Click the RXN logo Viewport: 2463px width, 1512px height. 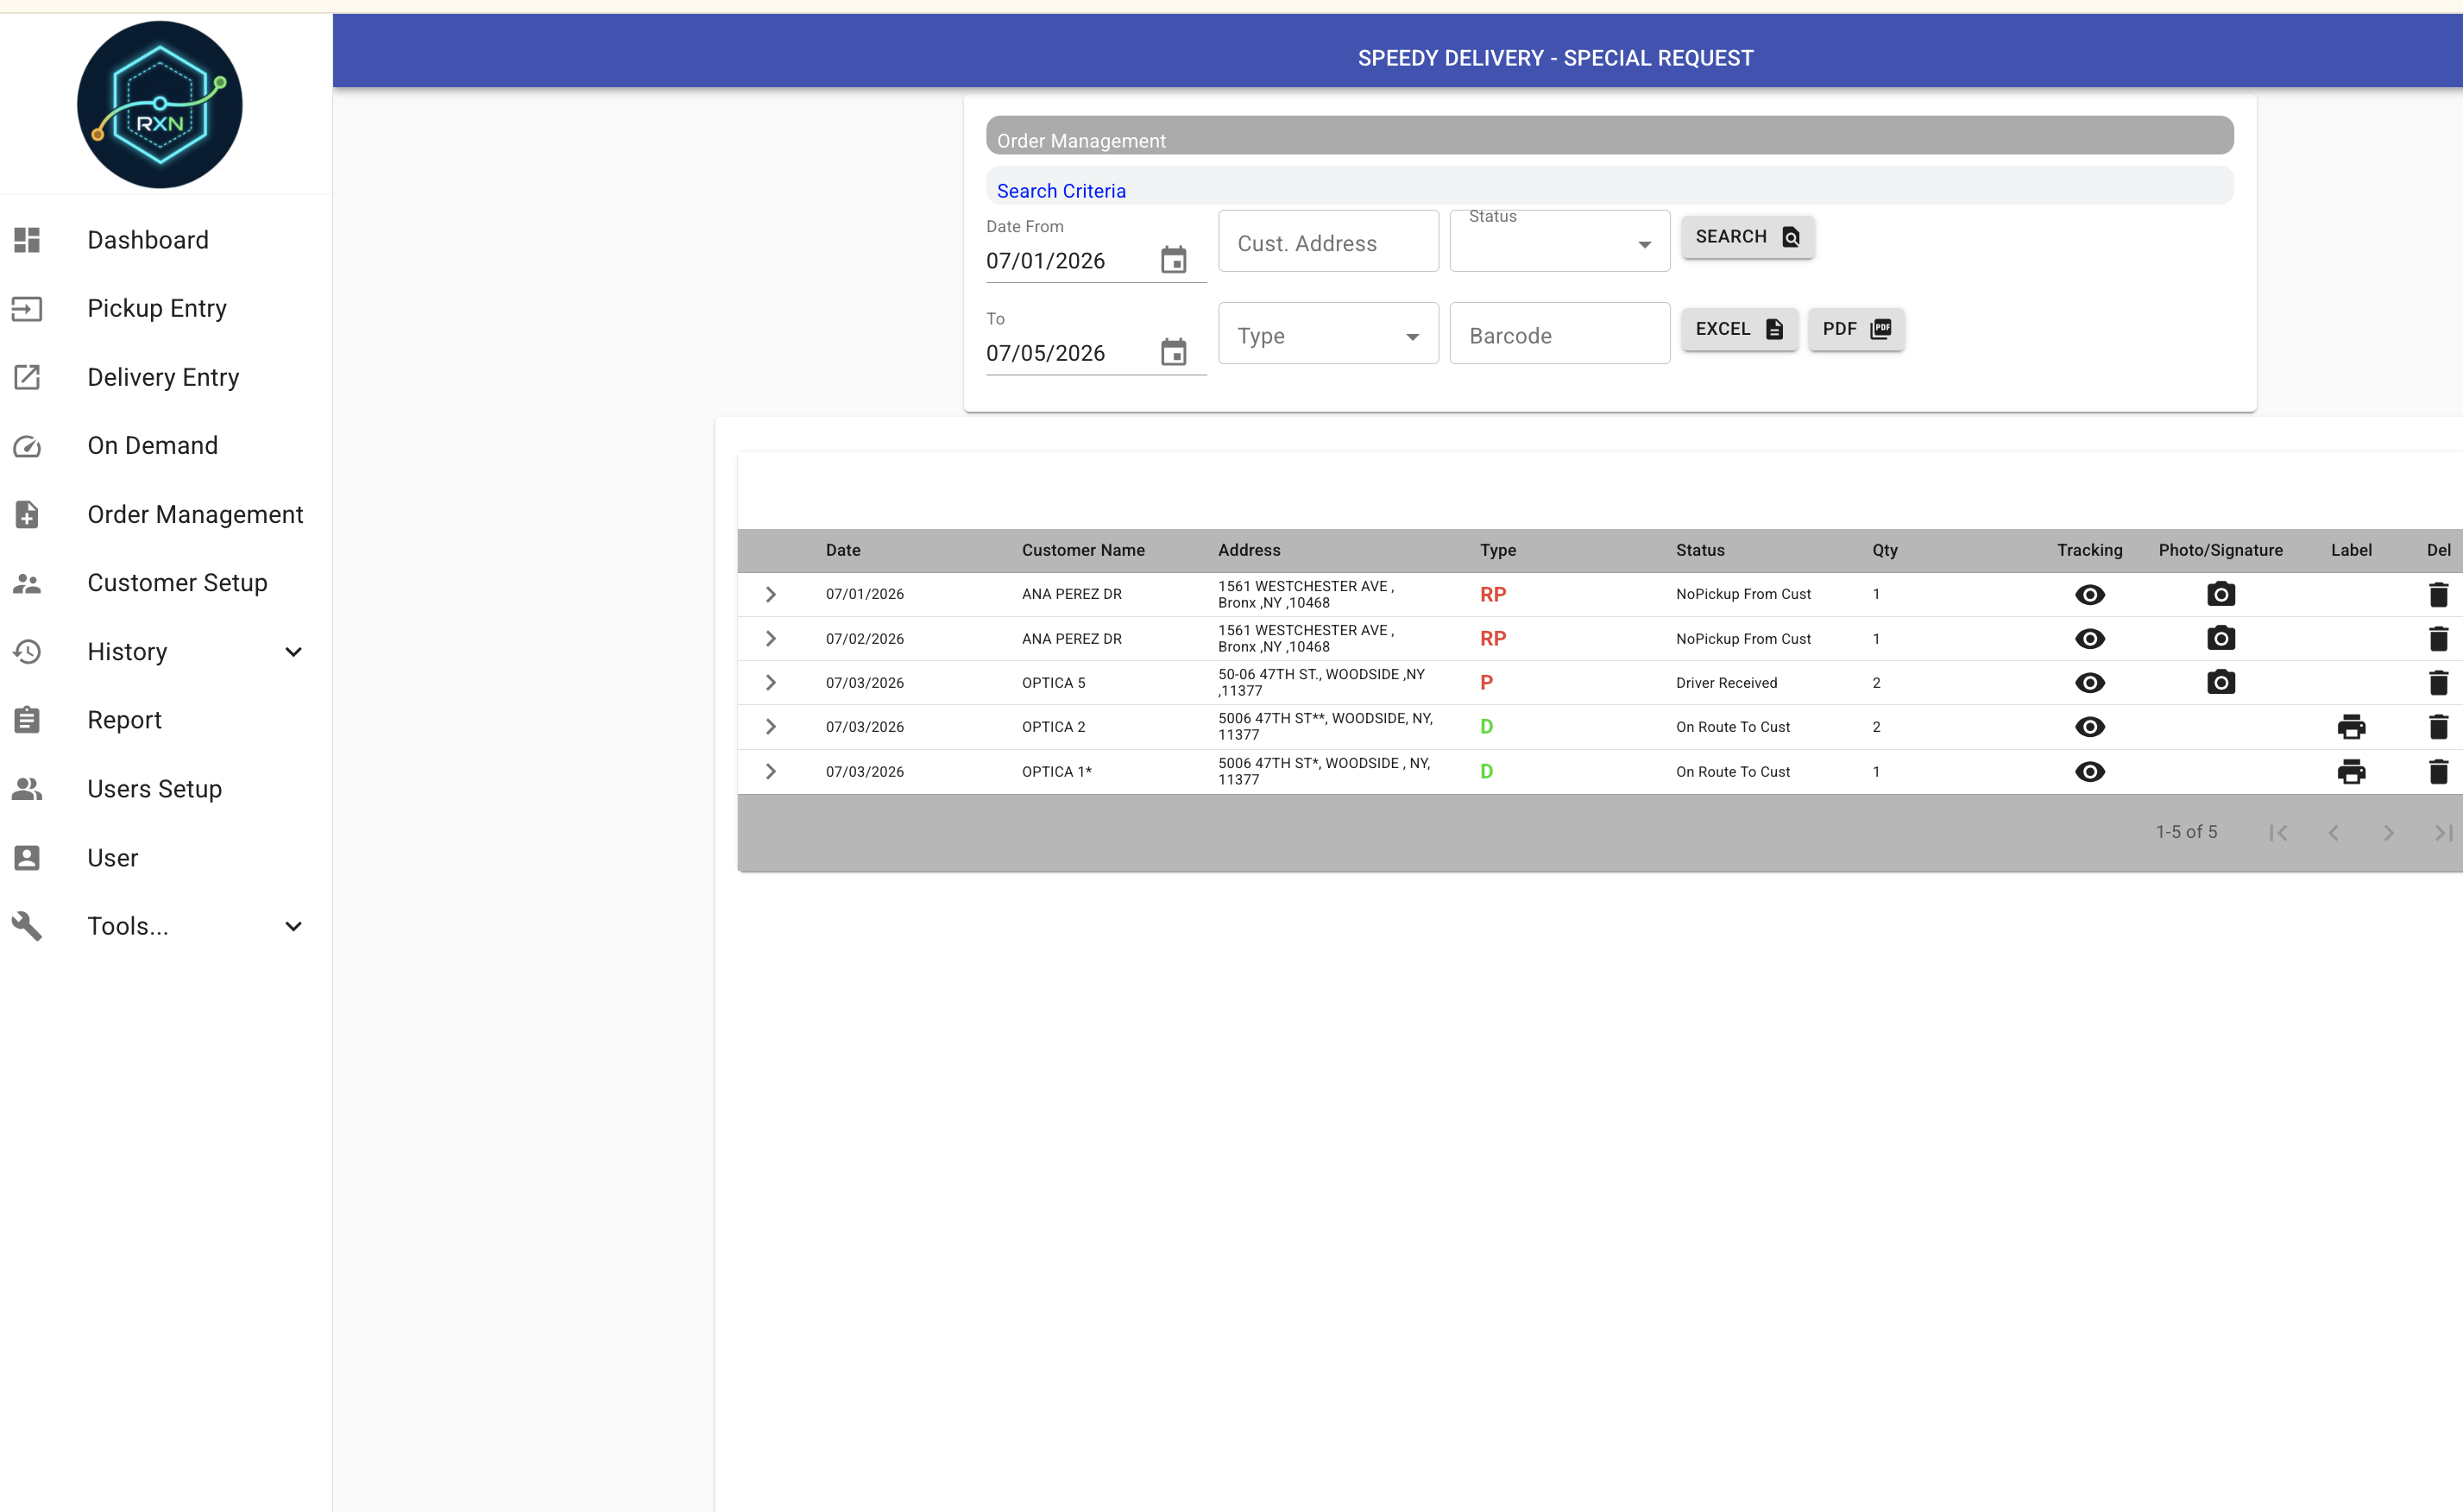[160, 105]
